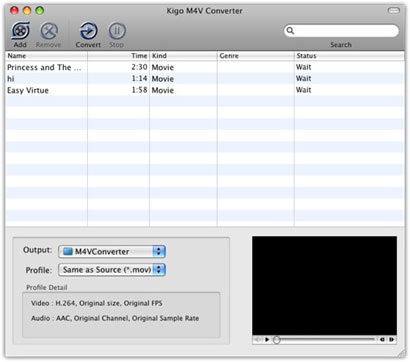
Task: Click the 1:58 time cell
Action: click(x=139, y=90)
